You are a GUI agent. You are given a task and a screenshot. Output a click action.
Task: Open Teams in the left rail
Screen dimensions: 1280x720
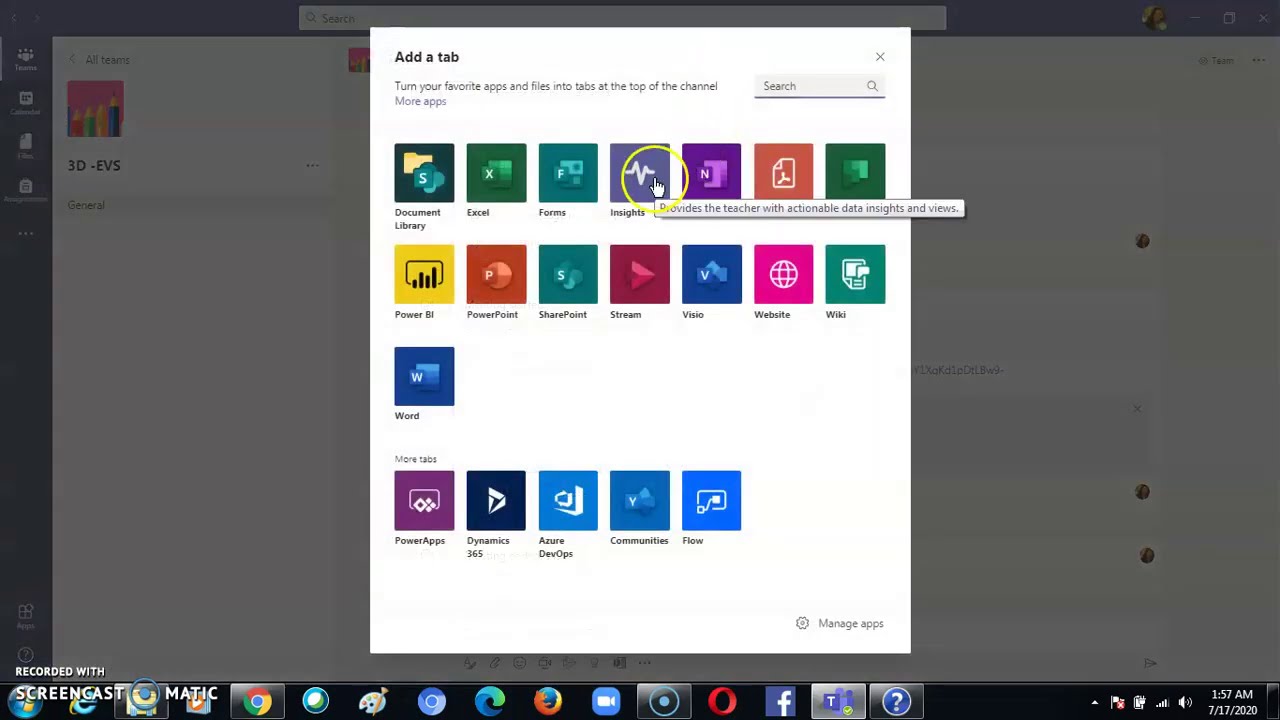(x=26, y=59)
